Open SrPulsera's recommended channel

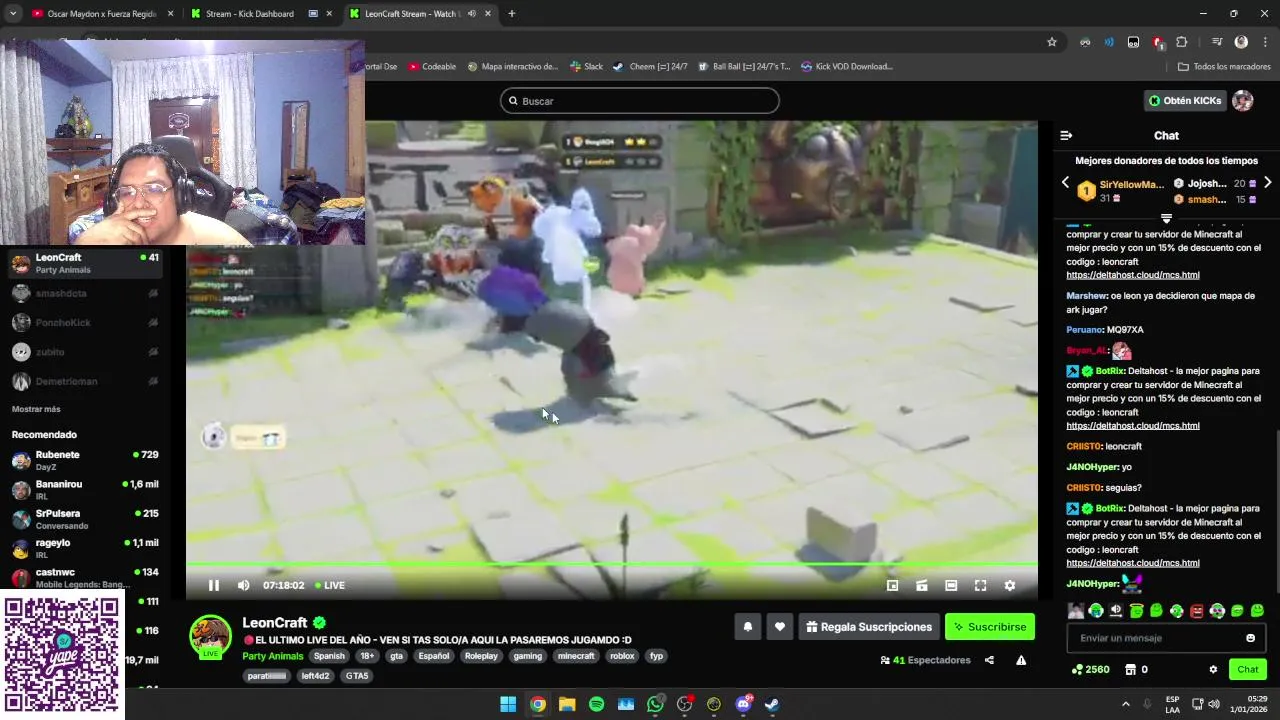(x=85, y=519)
